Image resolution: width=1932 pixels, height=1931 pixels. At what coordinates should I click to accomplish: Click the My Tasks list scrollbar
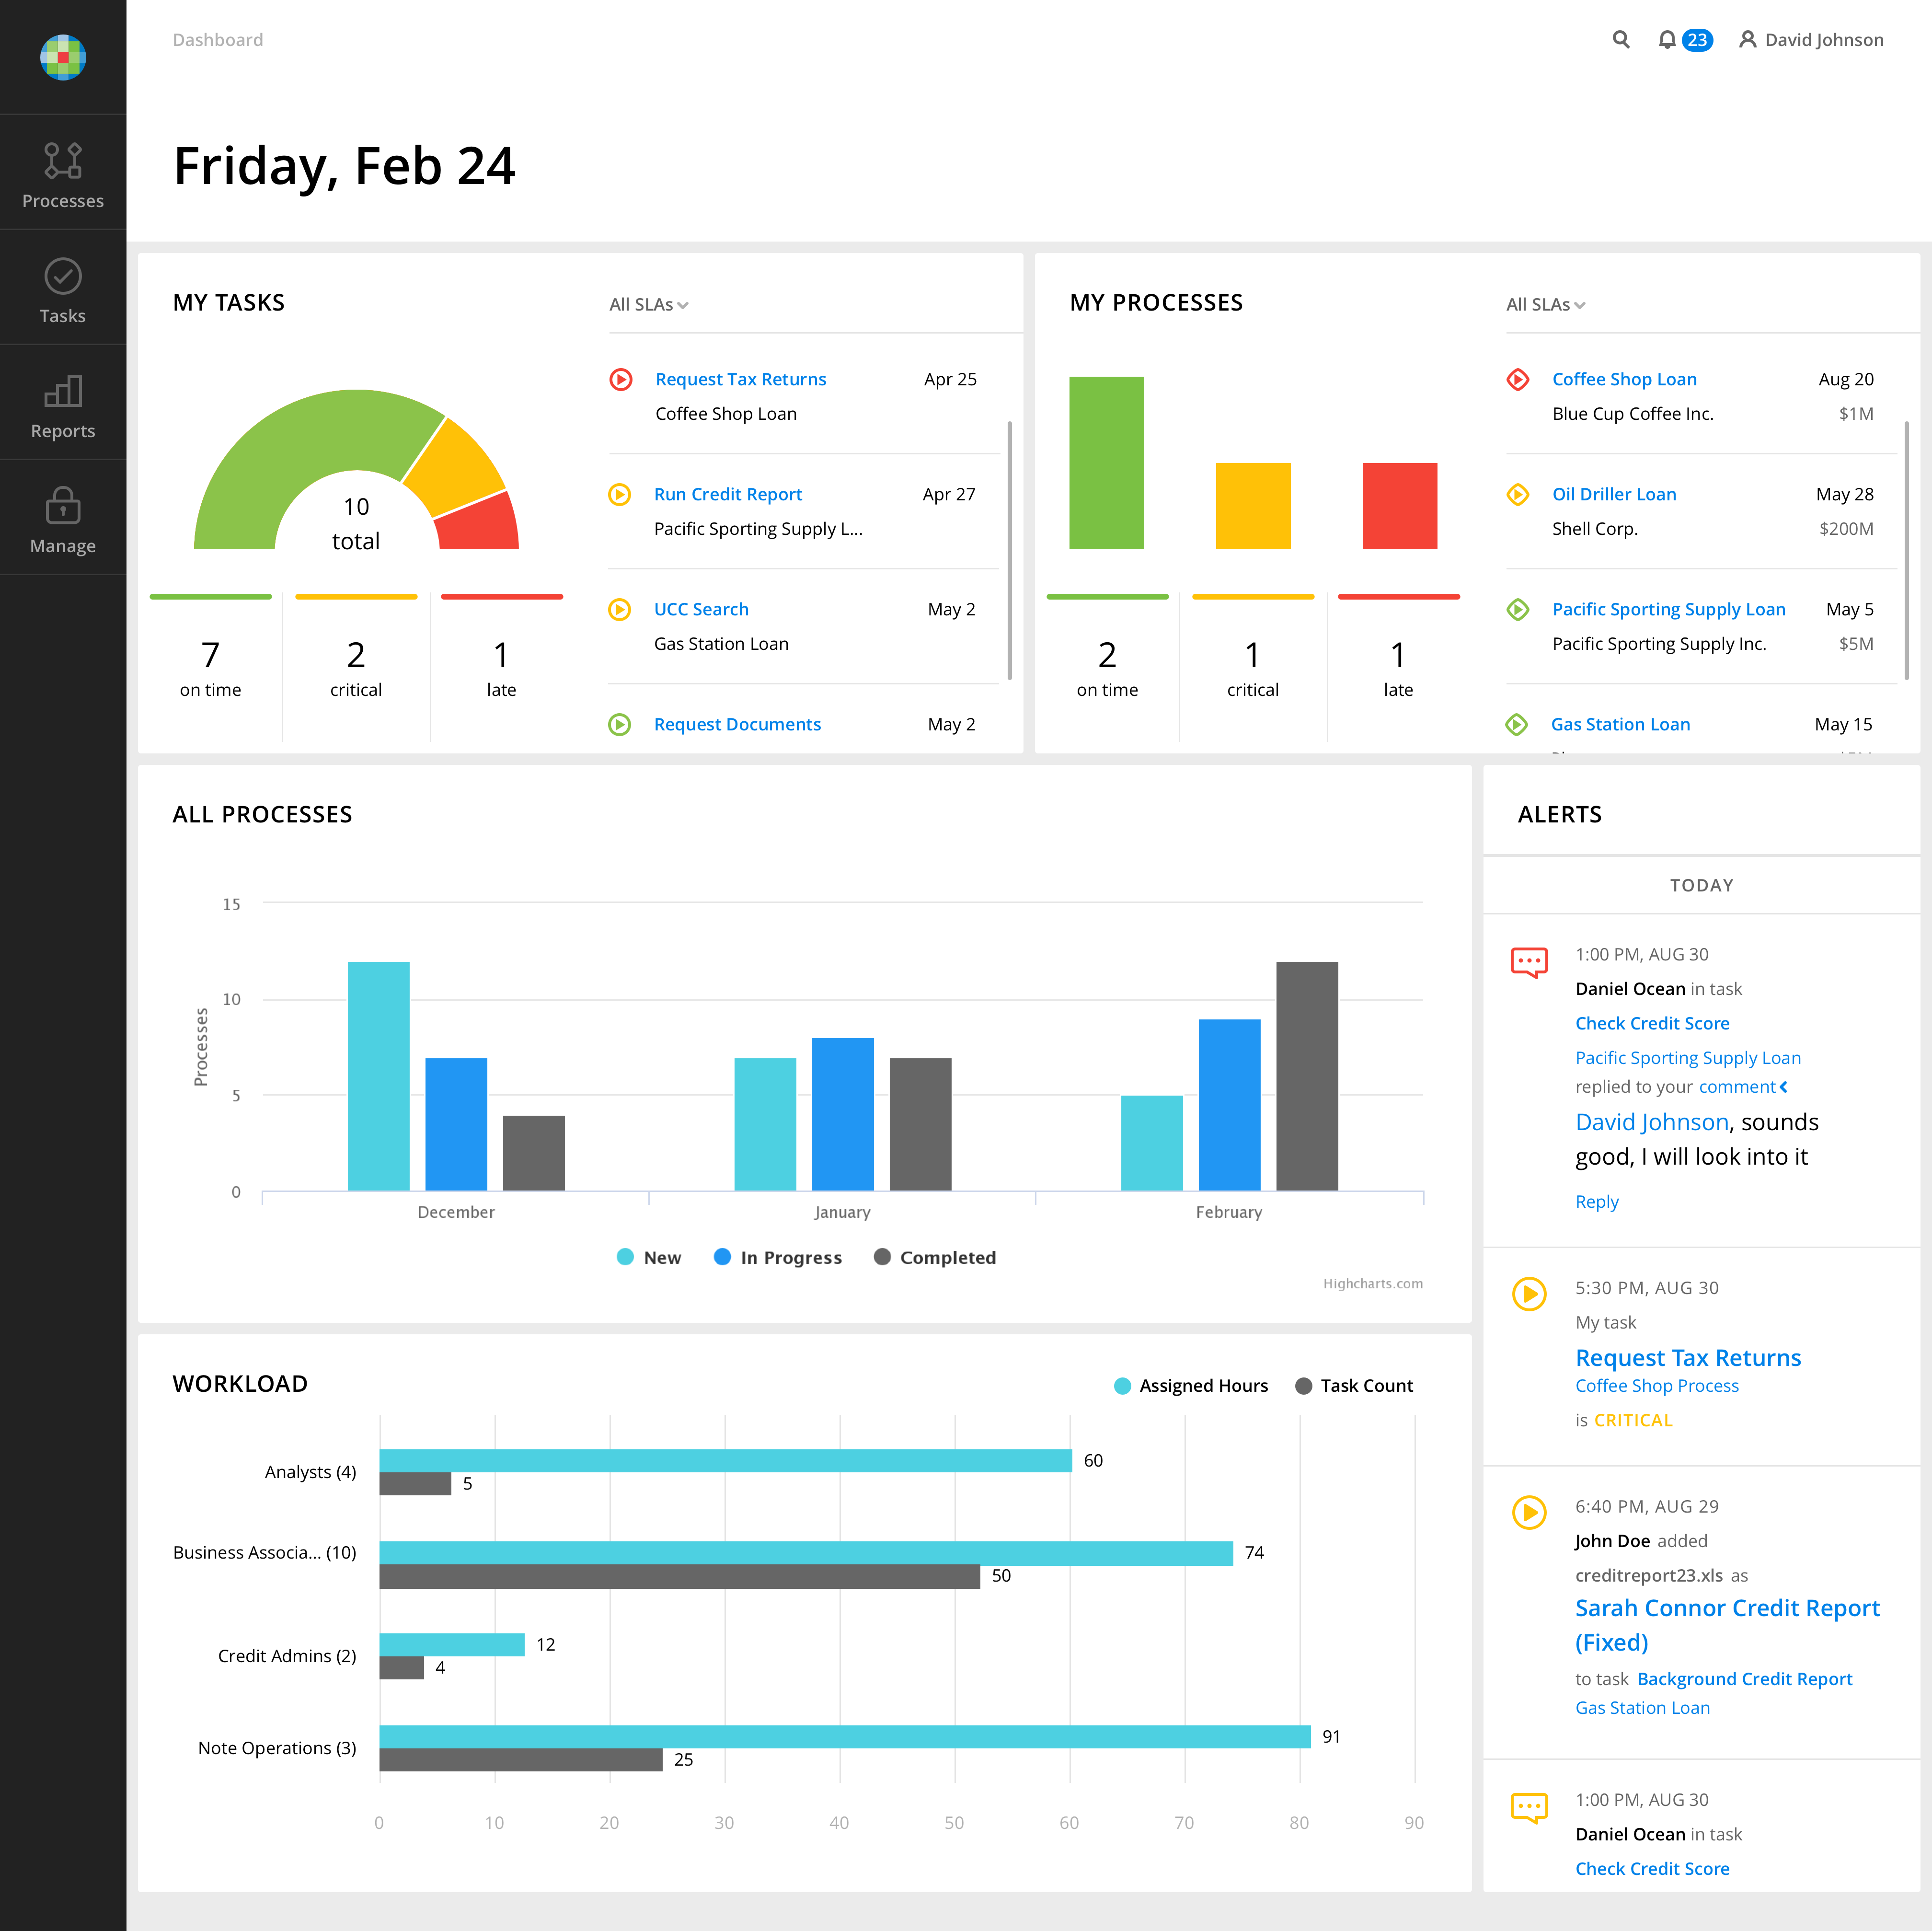[1009, 550]
